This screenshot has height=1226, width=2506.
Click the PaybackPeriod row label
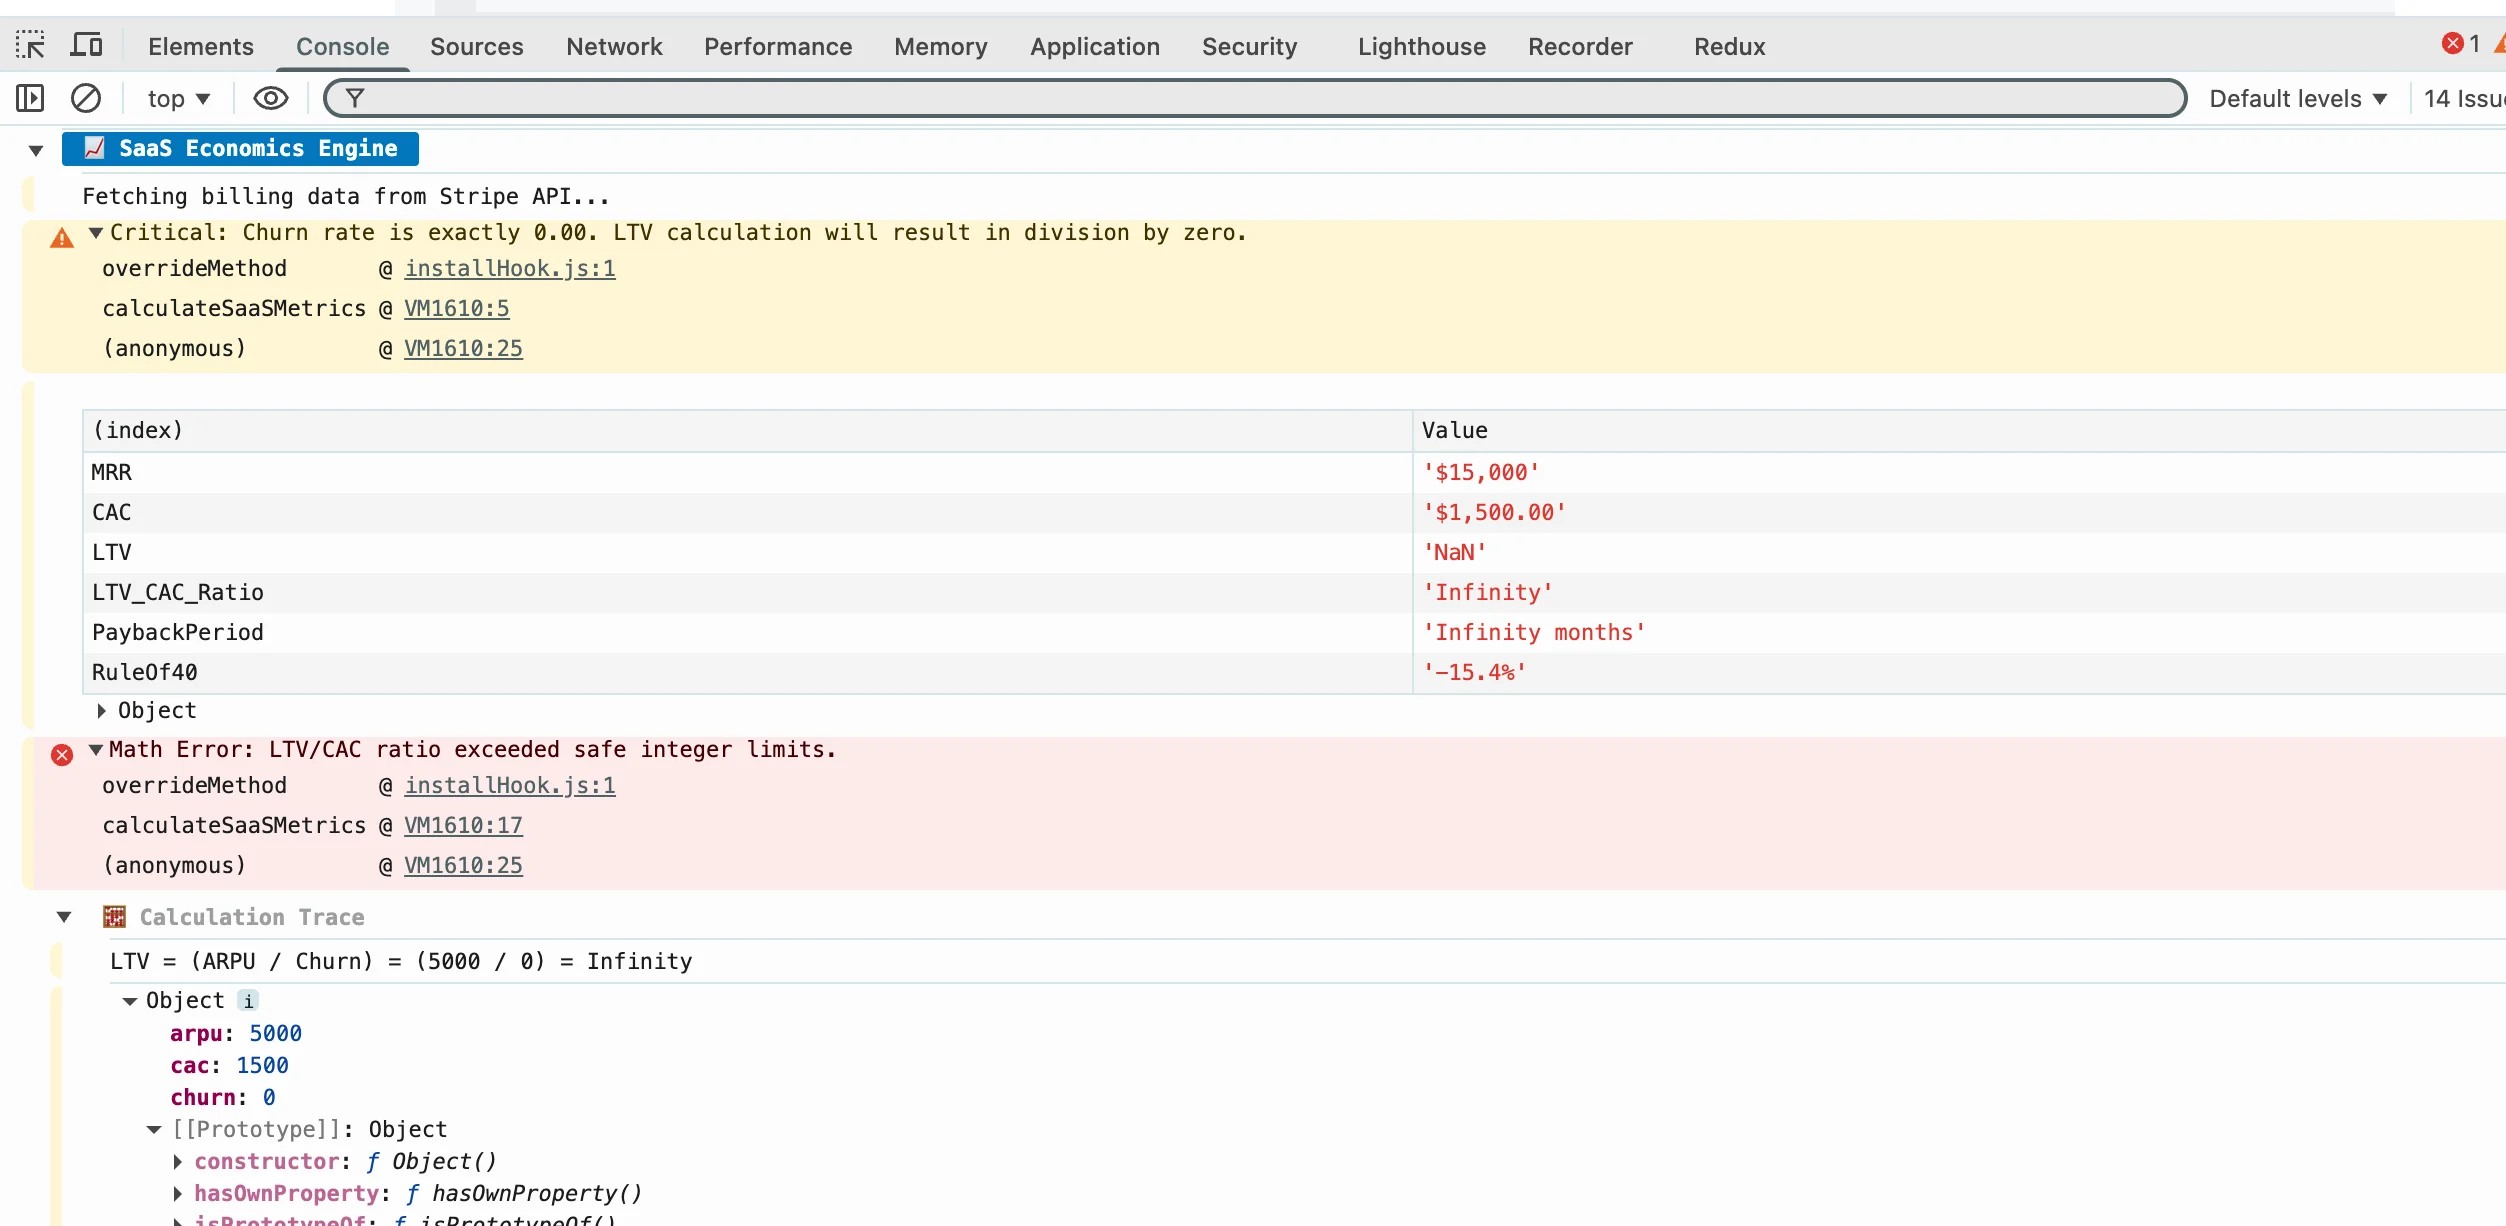coord(178,633)
